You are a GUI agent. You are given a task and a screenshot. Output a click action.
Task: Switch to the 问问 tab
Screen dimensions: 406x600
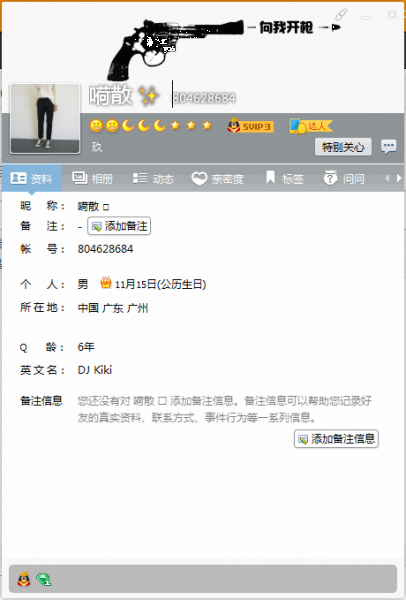click(344, 178)
